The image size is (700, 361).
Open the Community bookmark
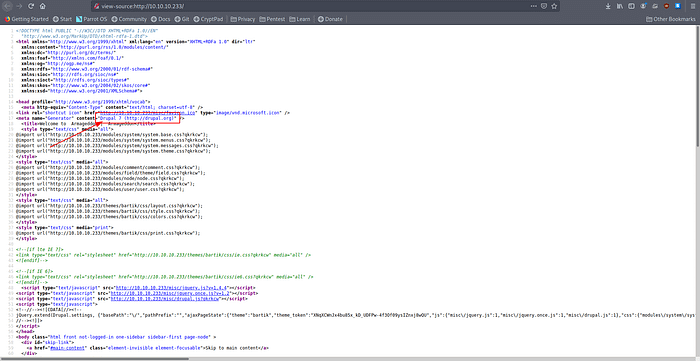pos(129,19)
